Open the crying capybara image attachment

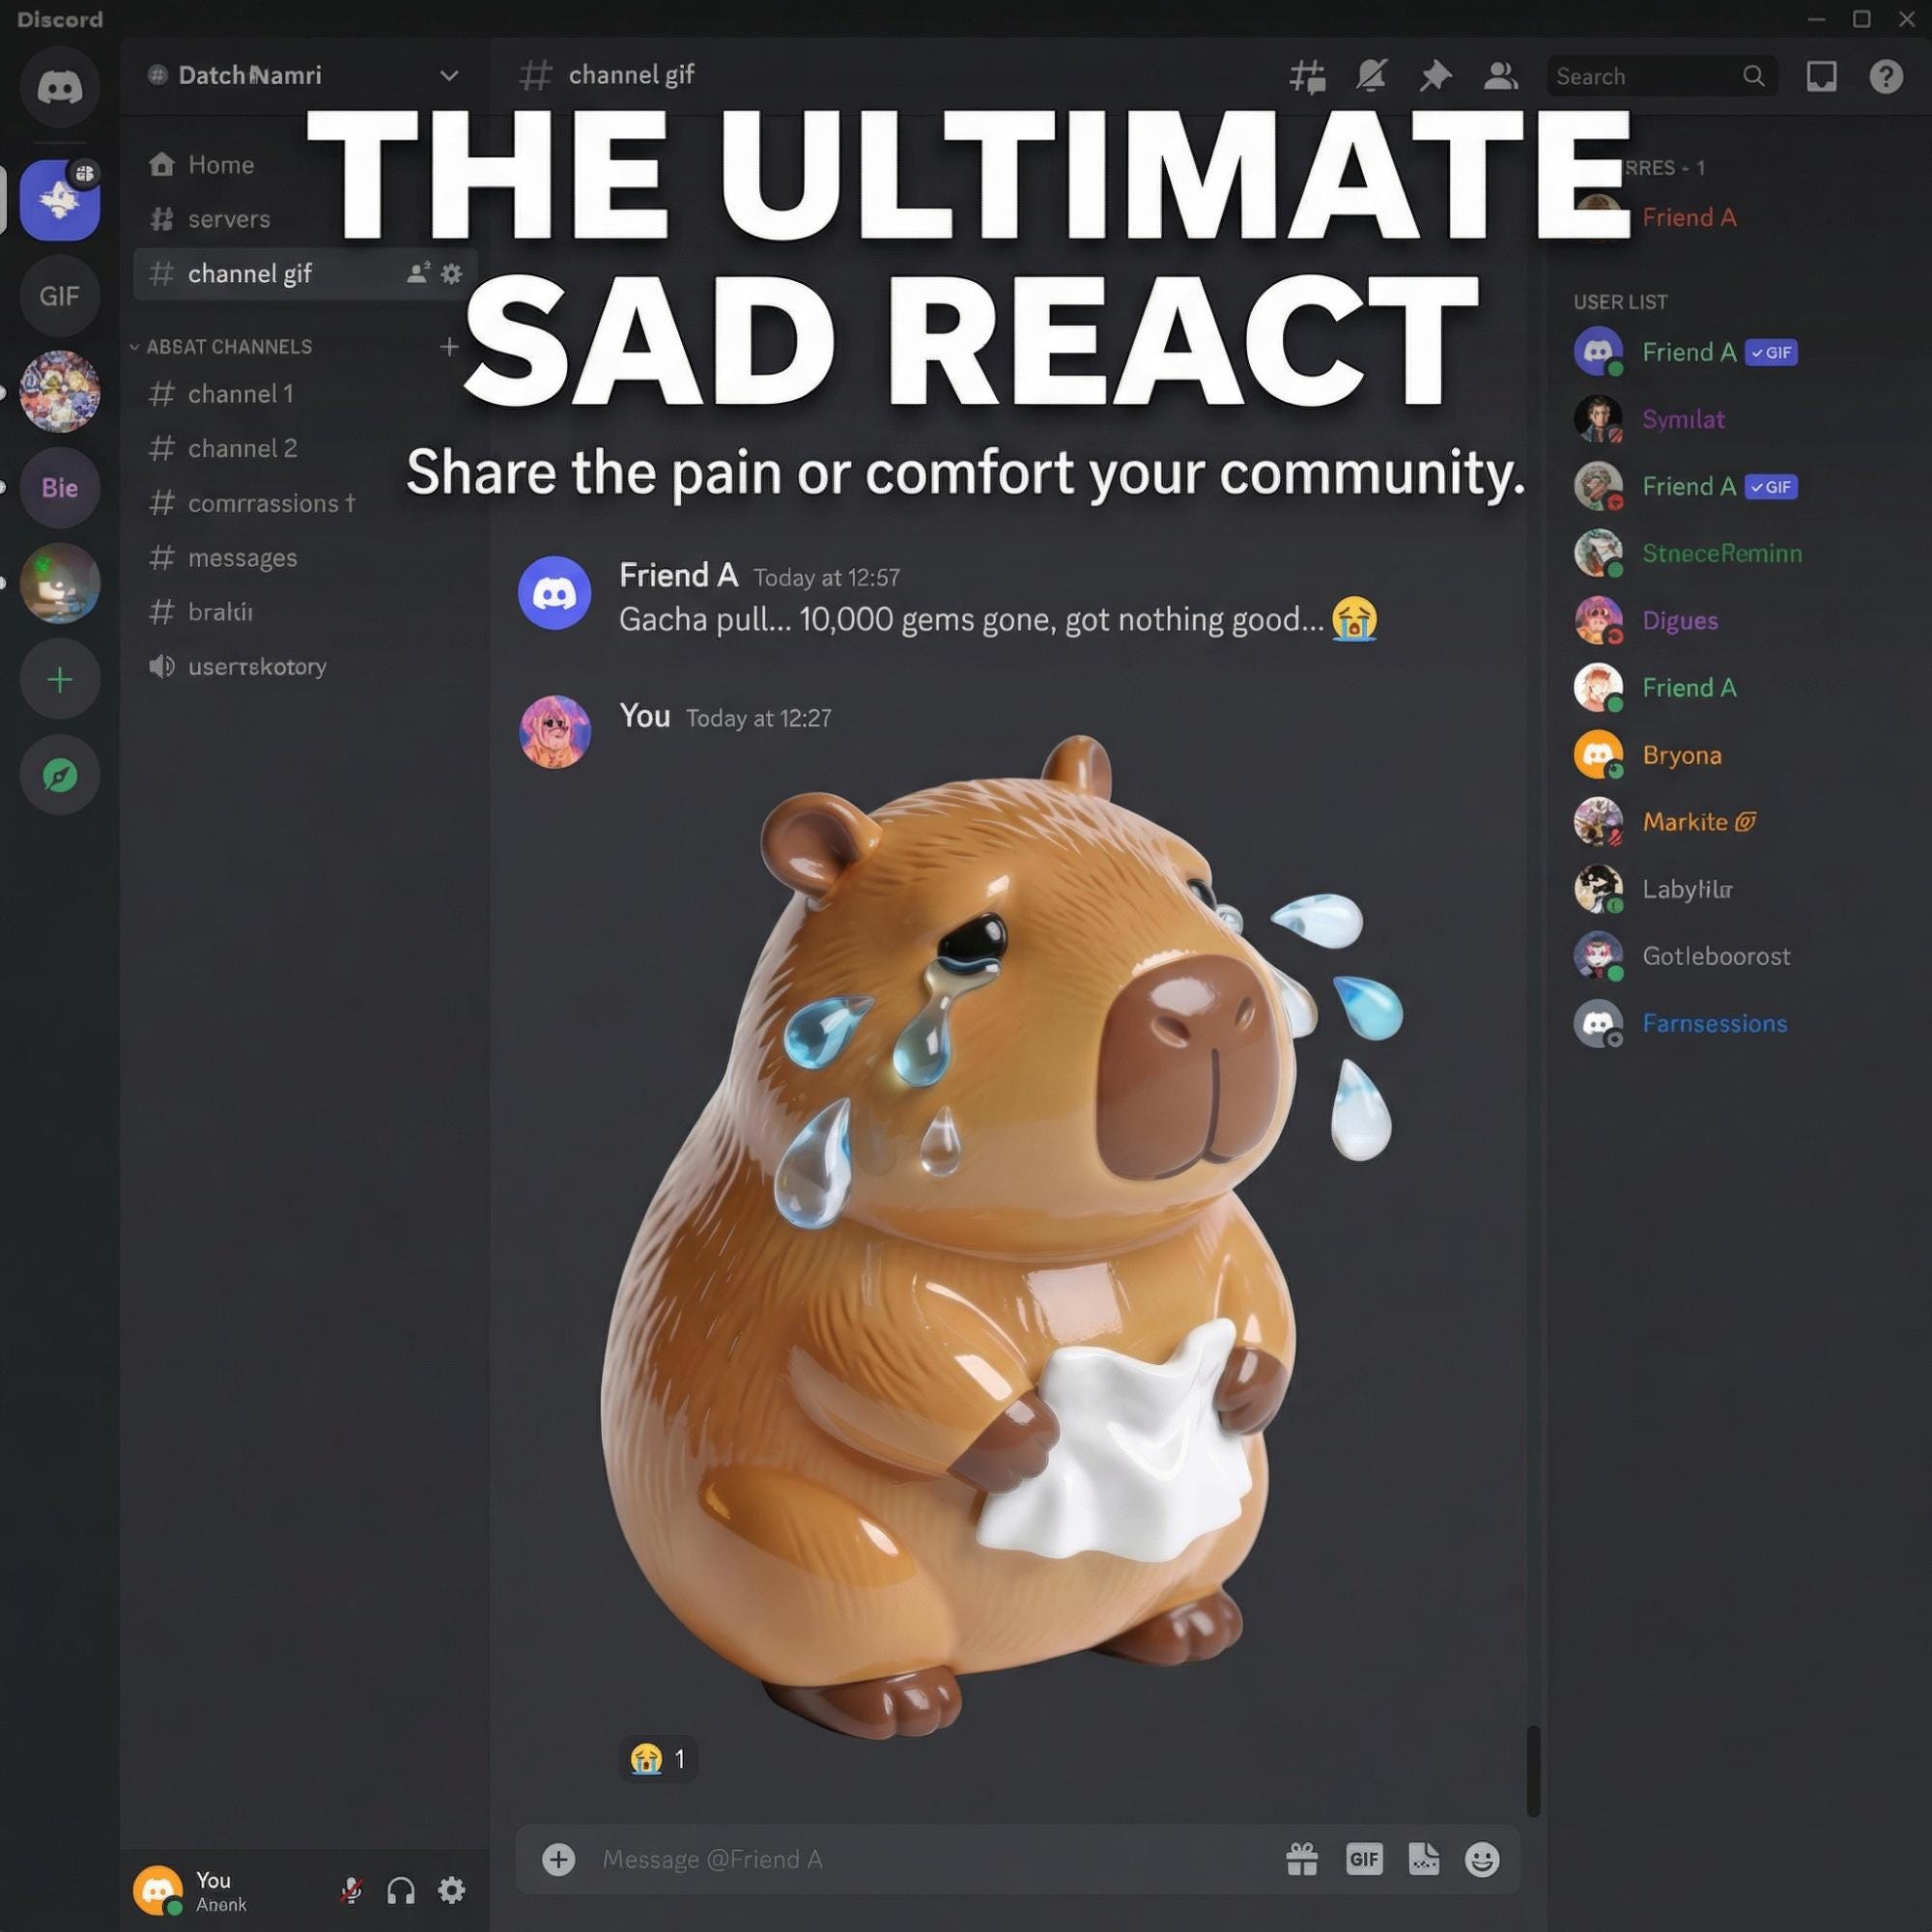point(1000,1238)
